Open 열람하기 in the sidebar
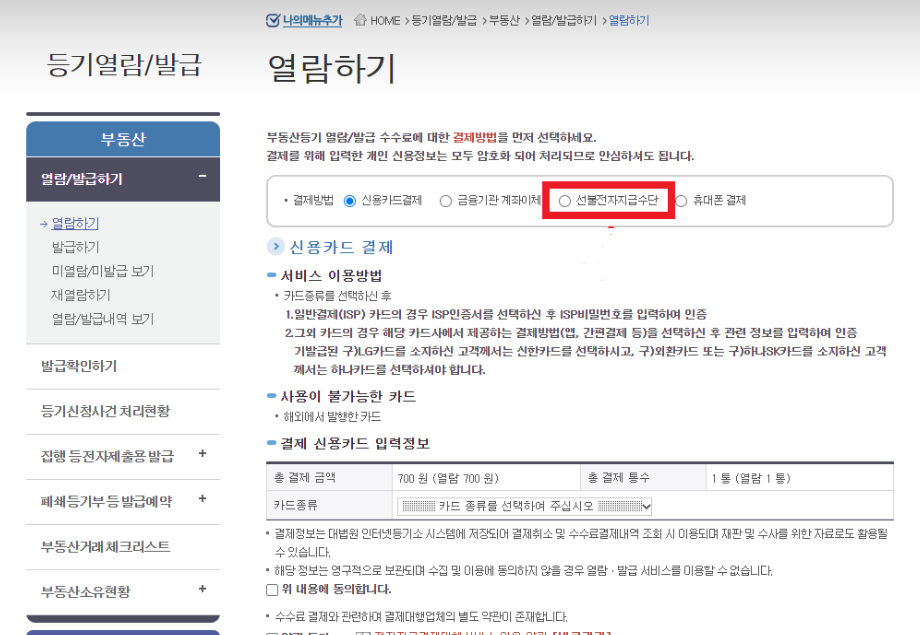 75,223
